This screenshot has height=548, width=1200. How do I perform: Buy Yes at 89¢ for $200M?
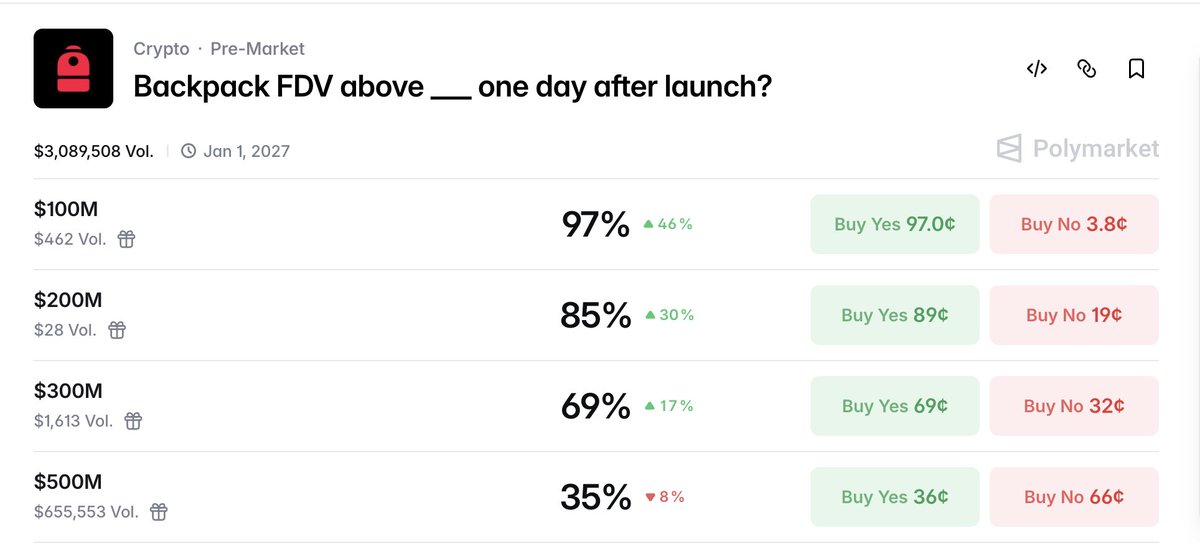pyautogui.click(x=894, y=315)
